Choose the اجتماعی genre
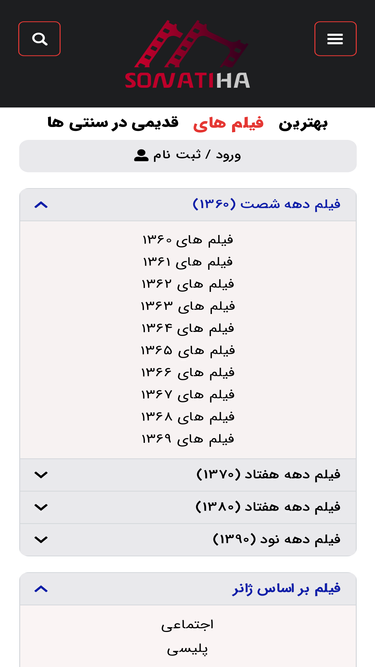 [187, 625]
